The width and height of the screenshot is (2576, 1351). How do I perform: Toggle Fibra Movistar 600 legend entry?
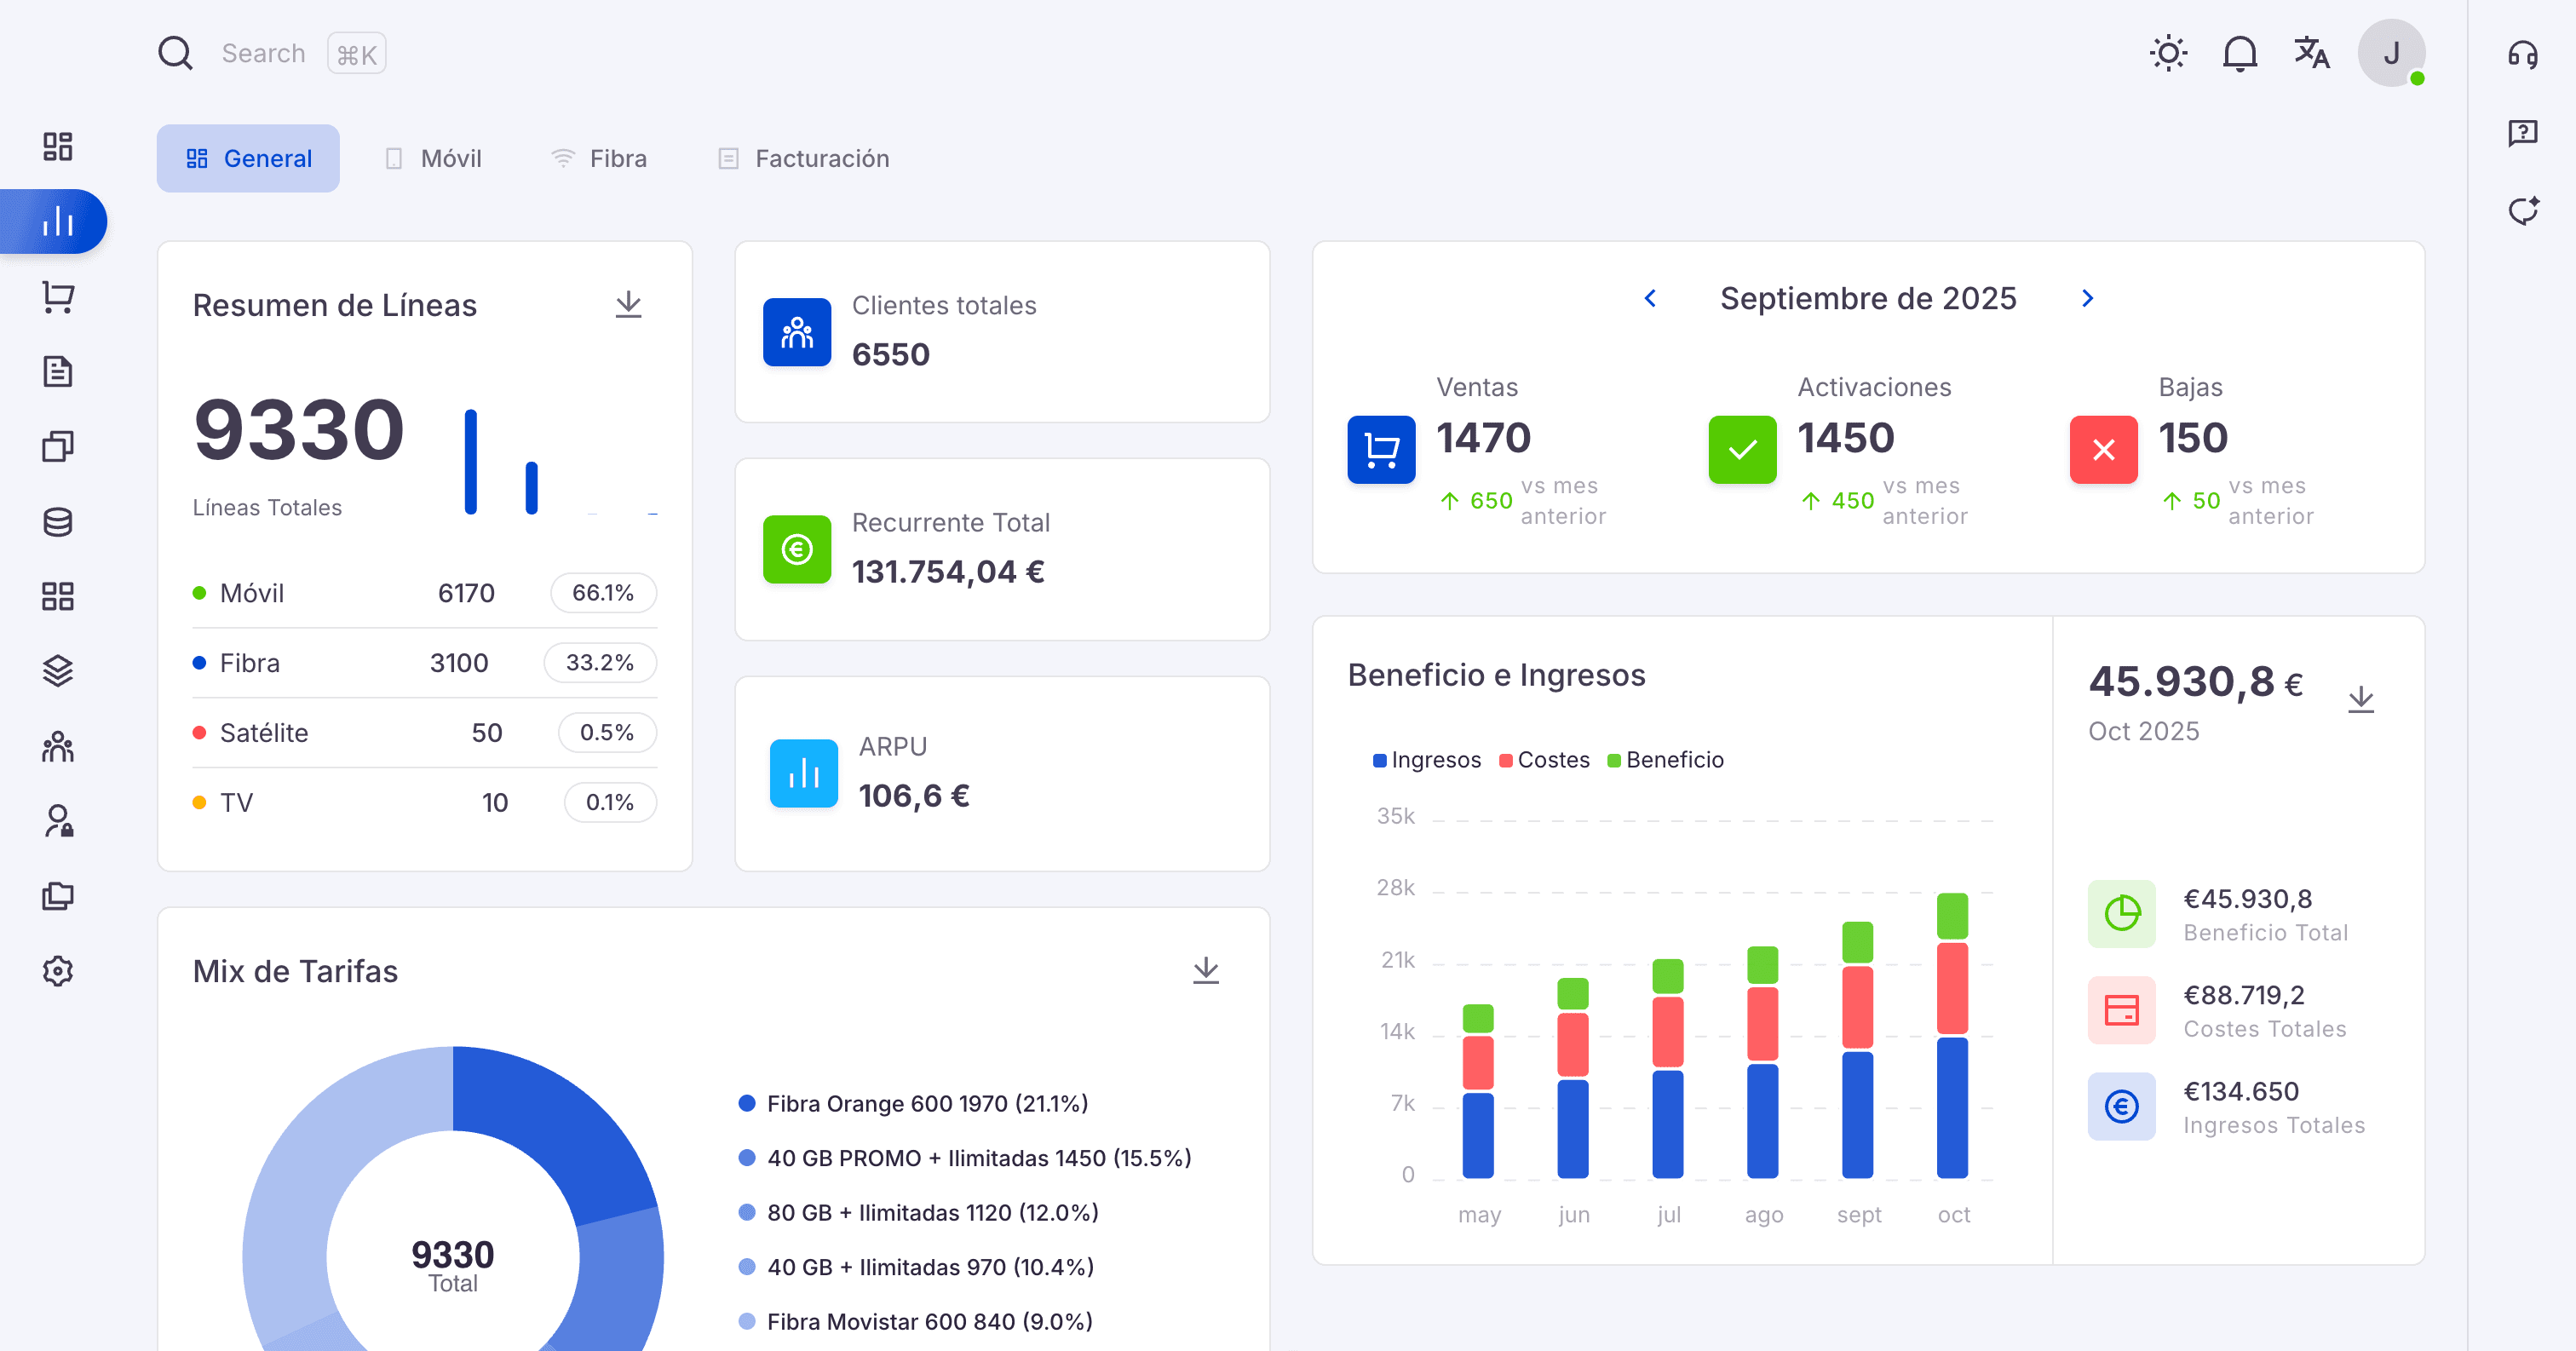[915, 1321]
